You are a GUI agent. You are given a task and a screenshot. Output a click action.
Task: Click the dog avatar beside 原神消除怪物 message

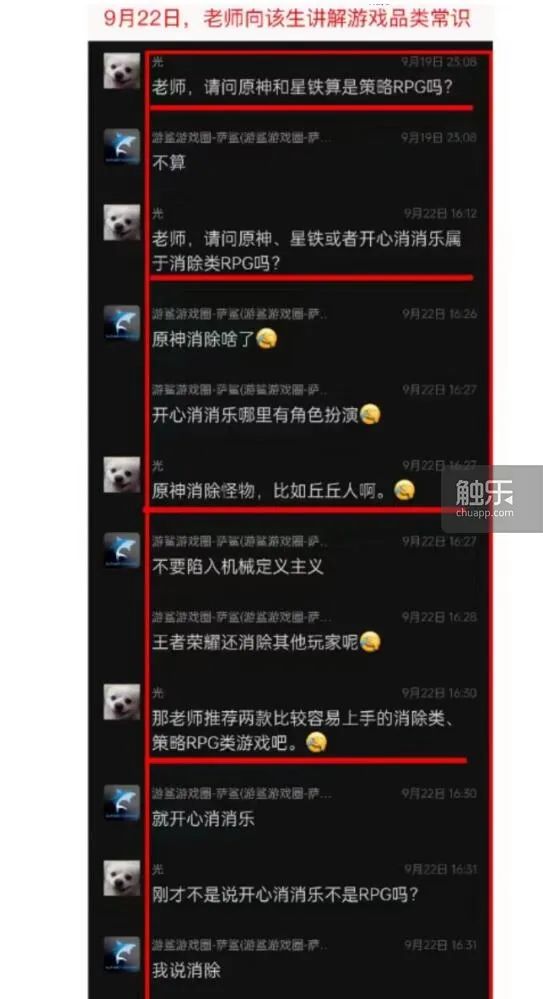[x=122, y=475]
